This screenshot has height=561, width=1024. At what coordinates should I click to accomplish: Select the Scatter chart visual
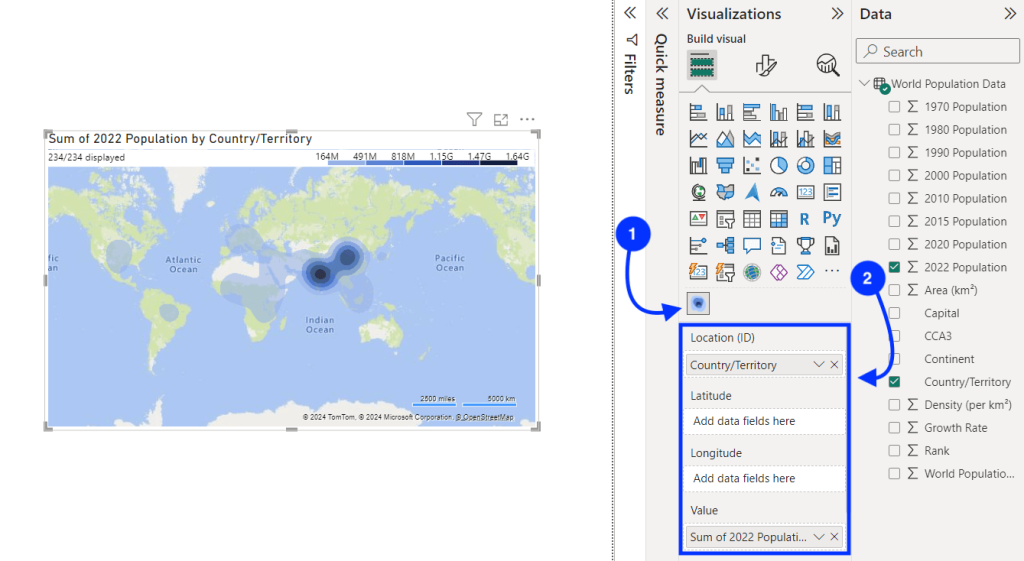[752, 166]
